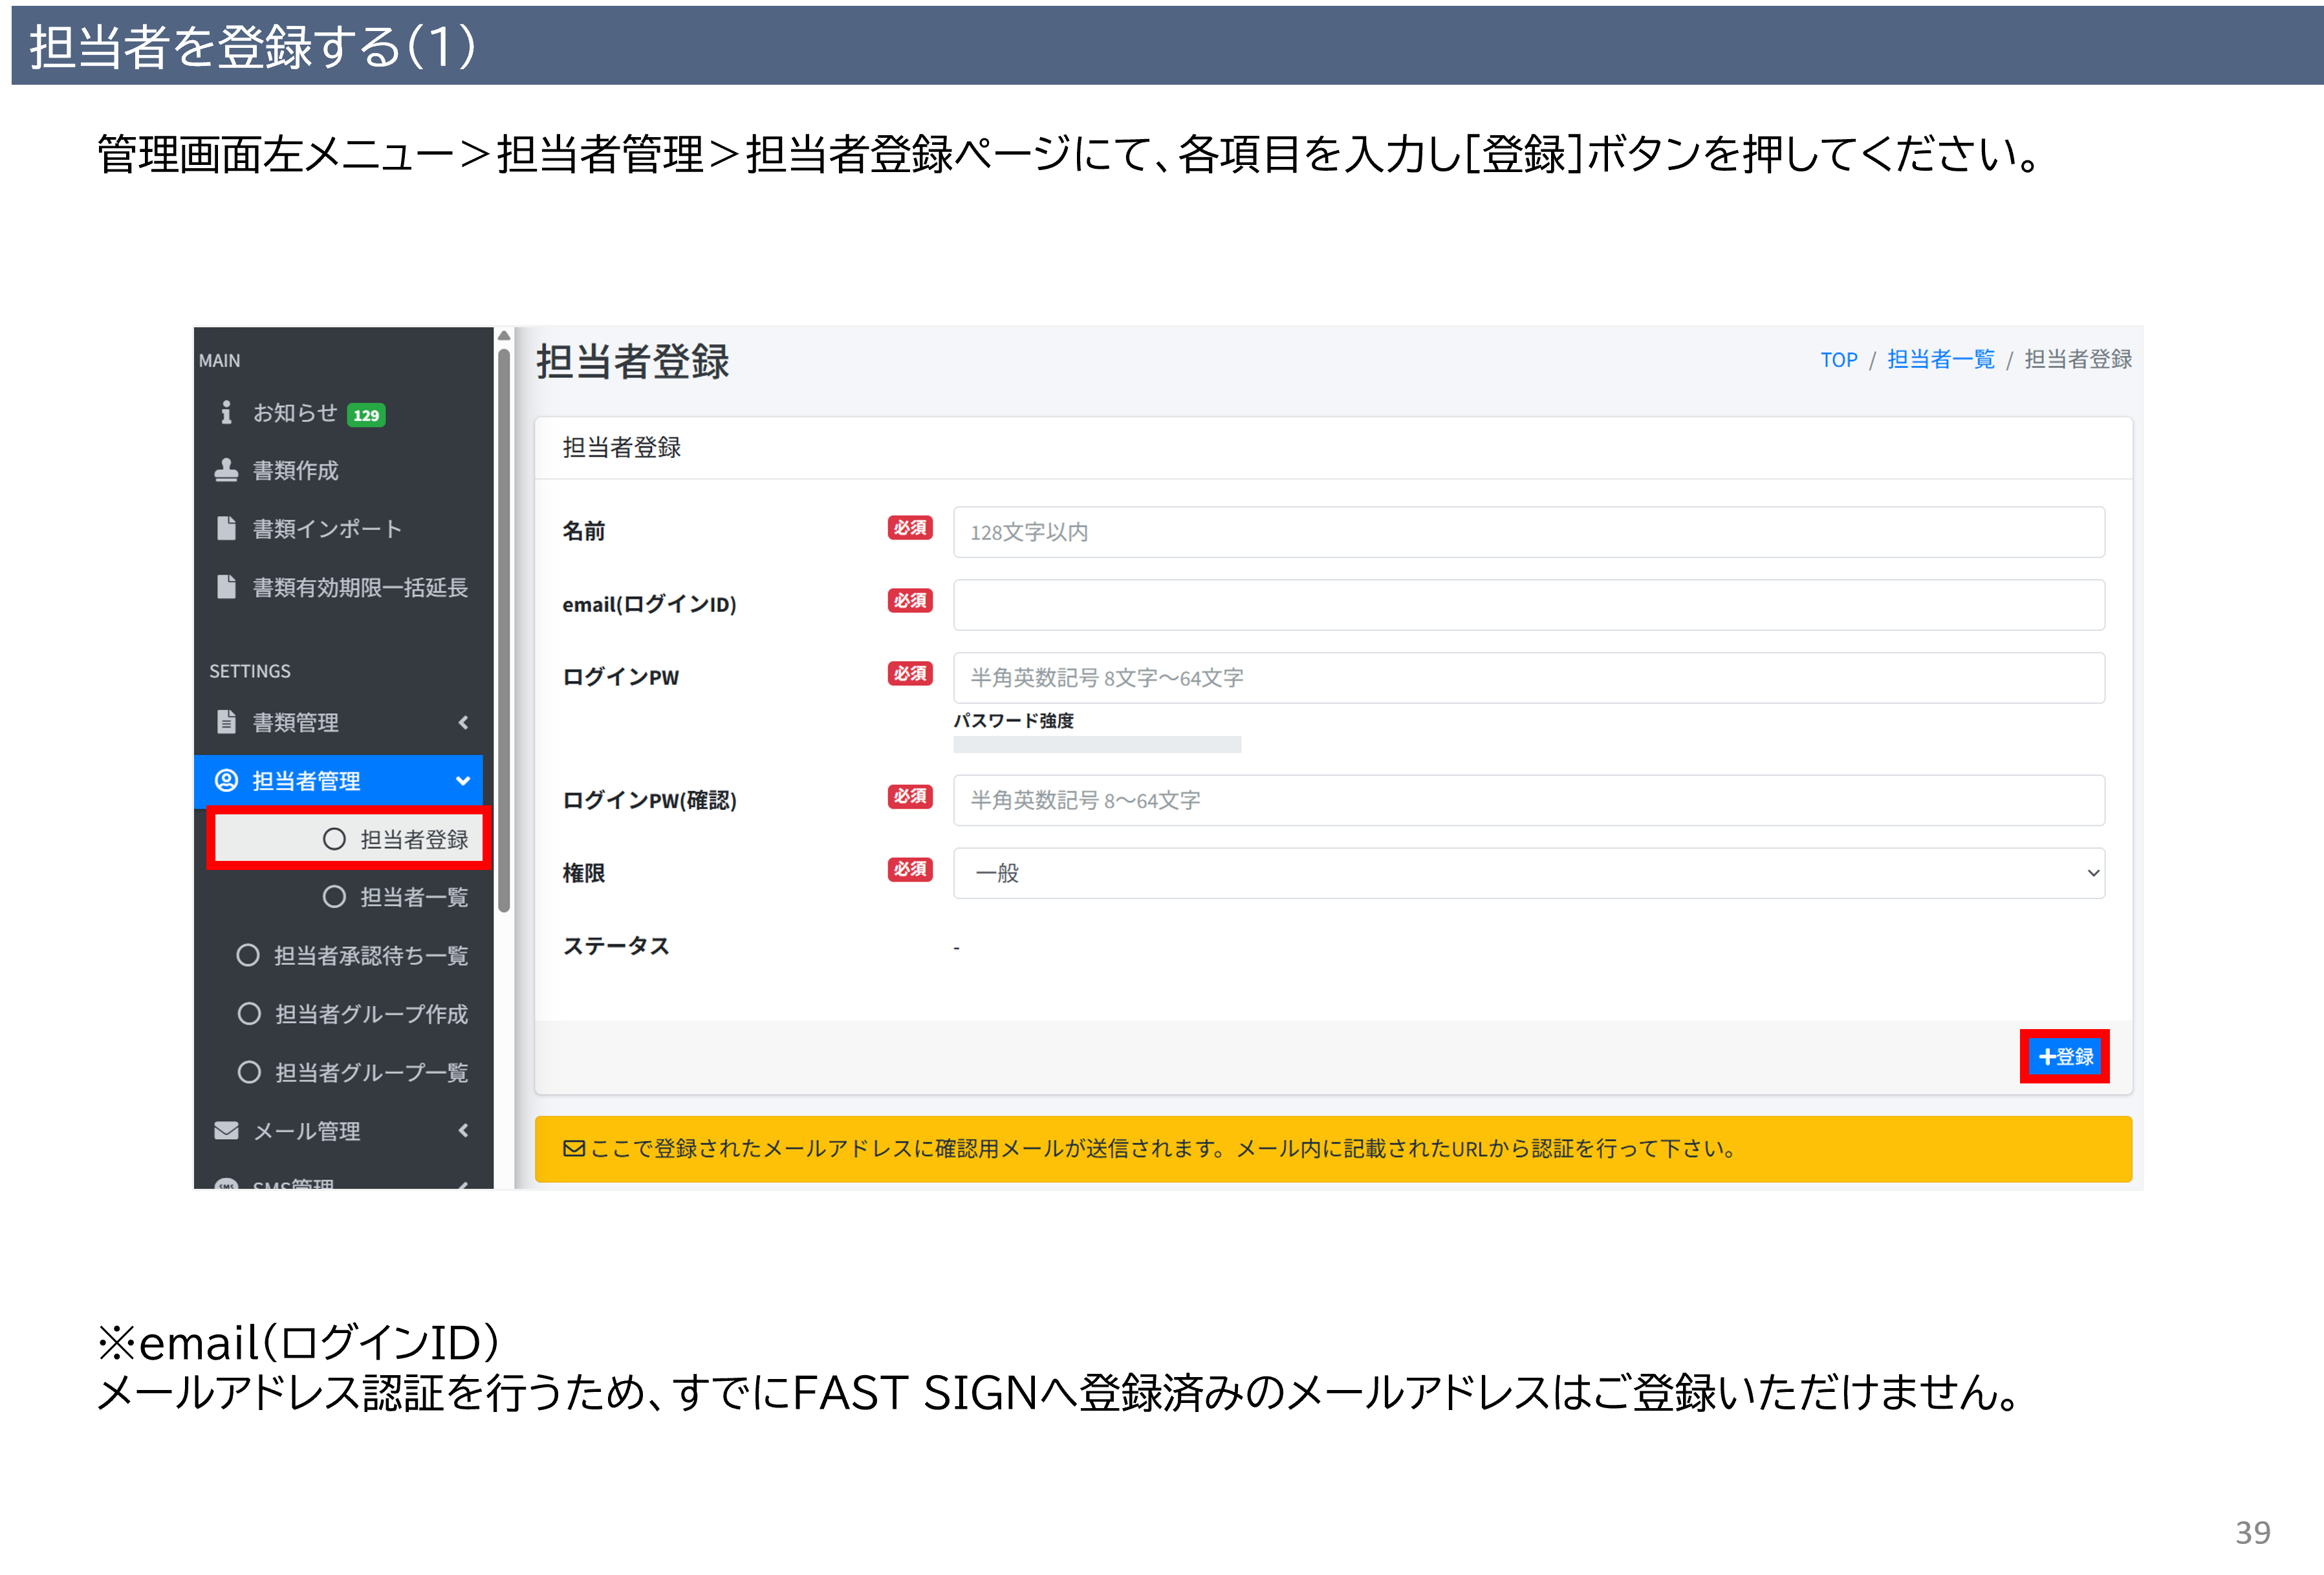Click the メール管理 envelope icon
The image size is (2324, 1575).
pyautogui.click(x=226, y=1130)
